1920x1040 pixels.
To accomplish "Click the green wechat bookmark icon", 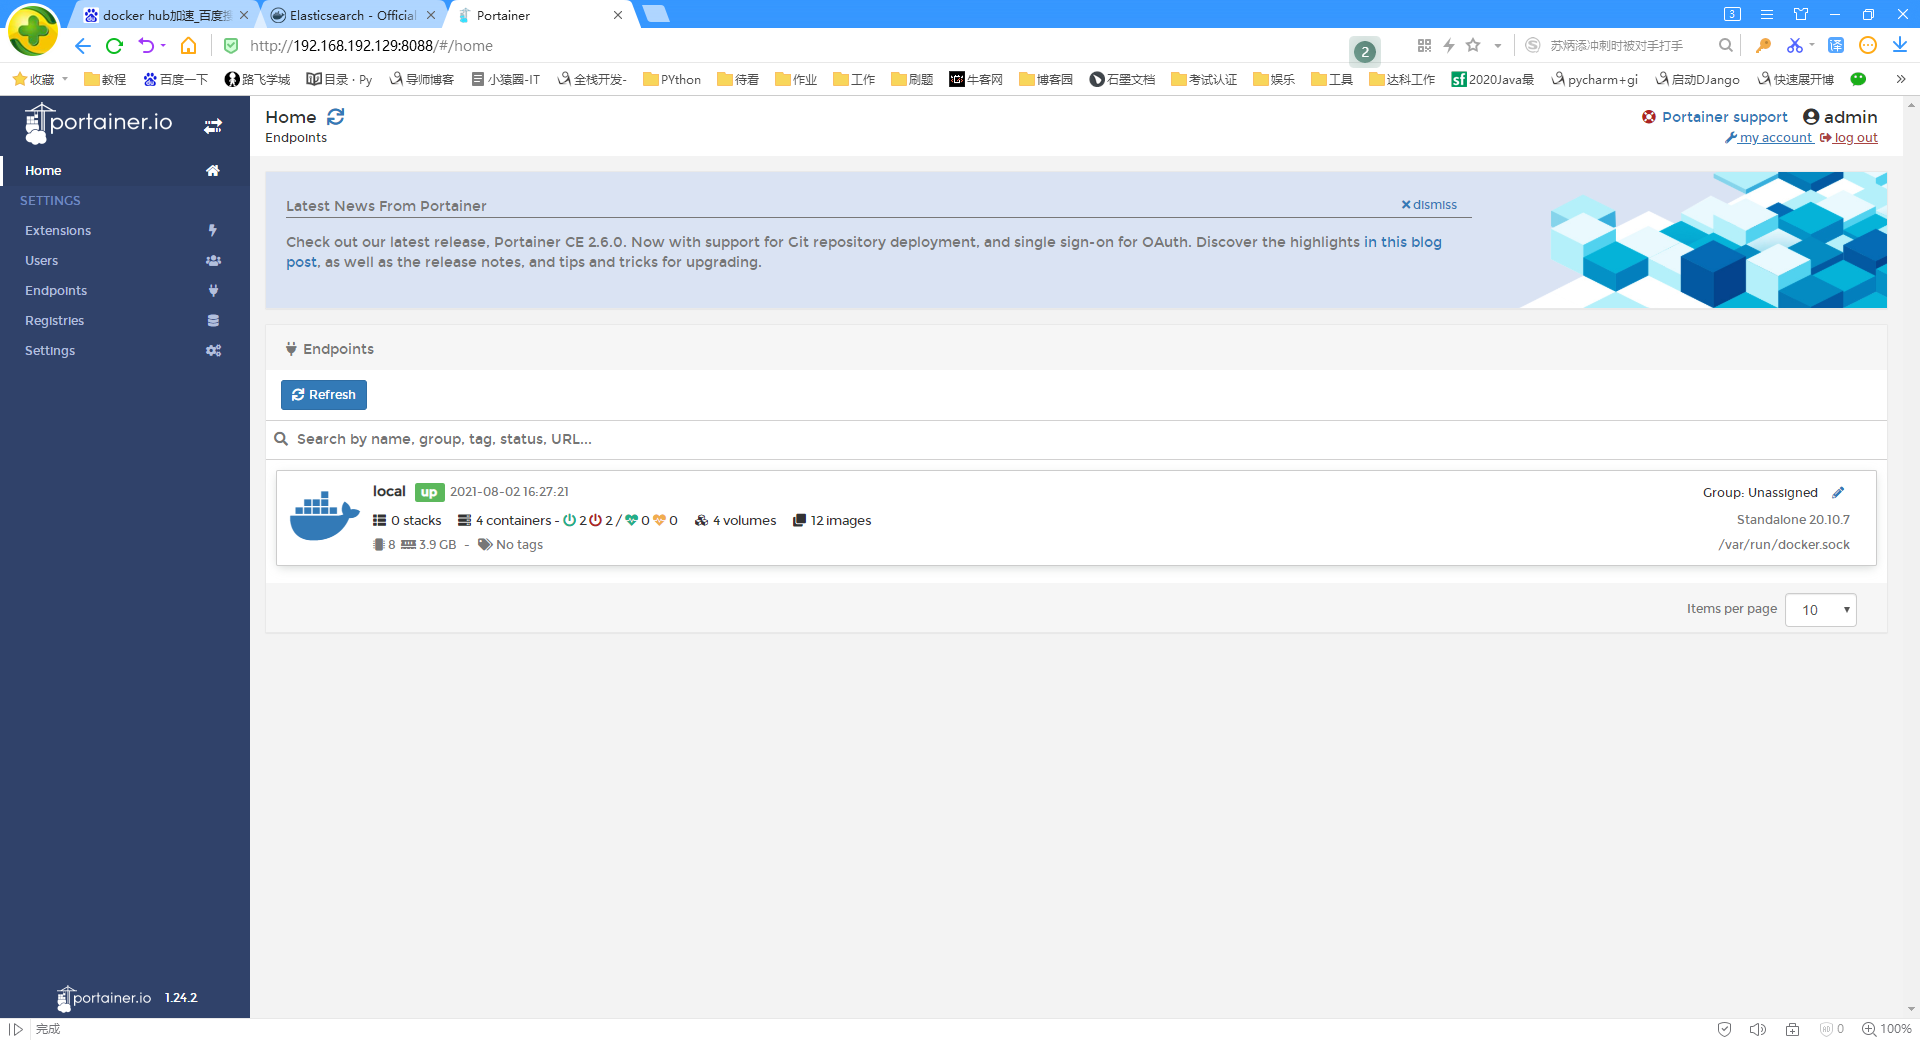I will point(1858,79).
